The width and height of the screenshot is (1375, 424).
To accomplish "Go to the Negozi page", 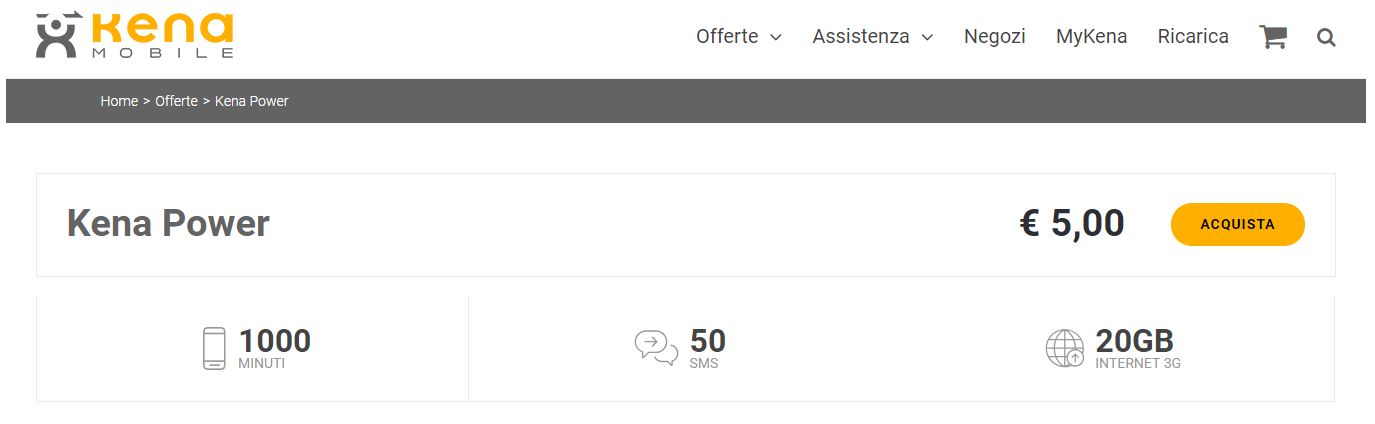I will point(994,37).
